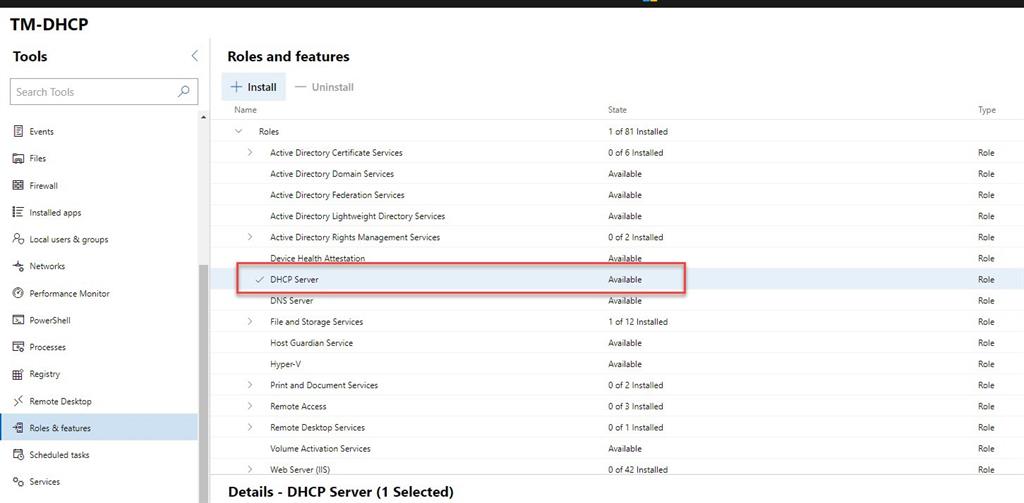Select Active Directory Domain Services row
This screenshot has height=503, width=1024.
coord(616,174)
